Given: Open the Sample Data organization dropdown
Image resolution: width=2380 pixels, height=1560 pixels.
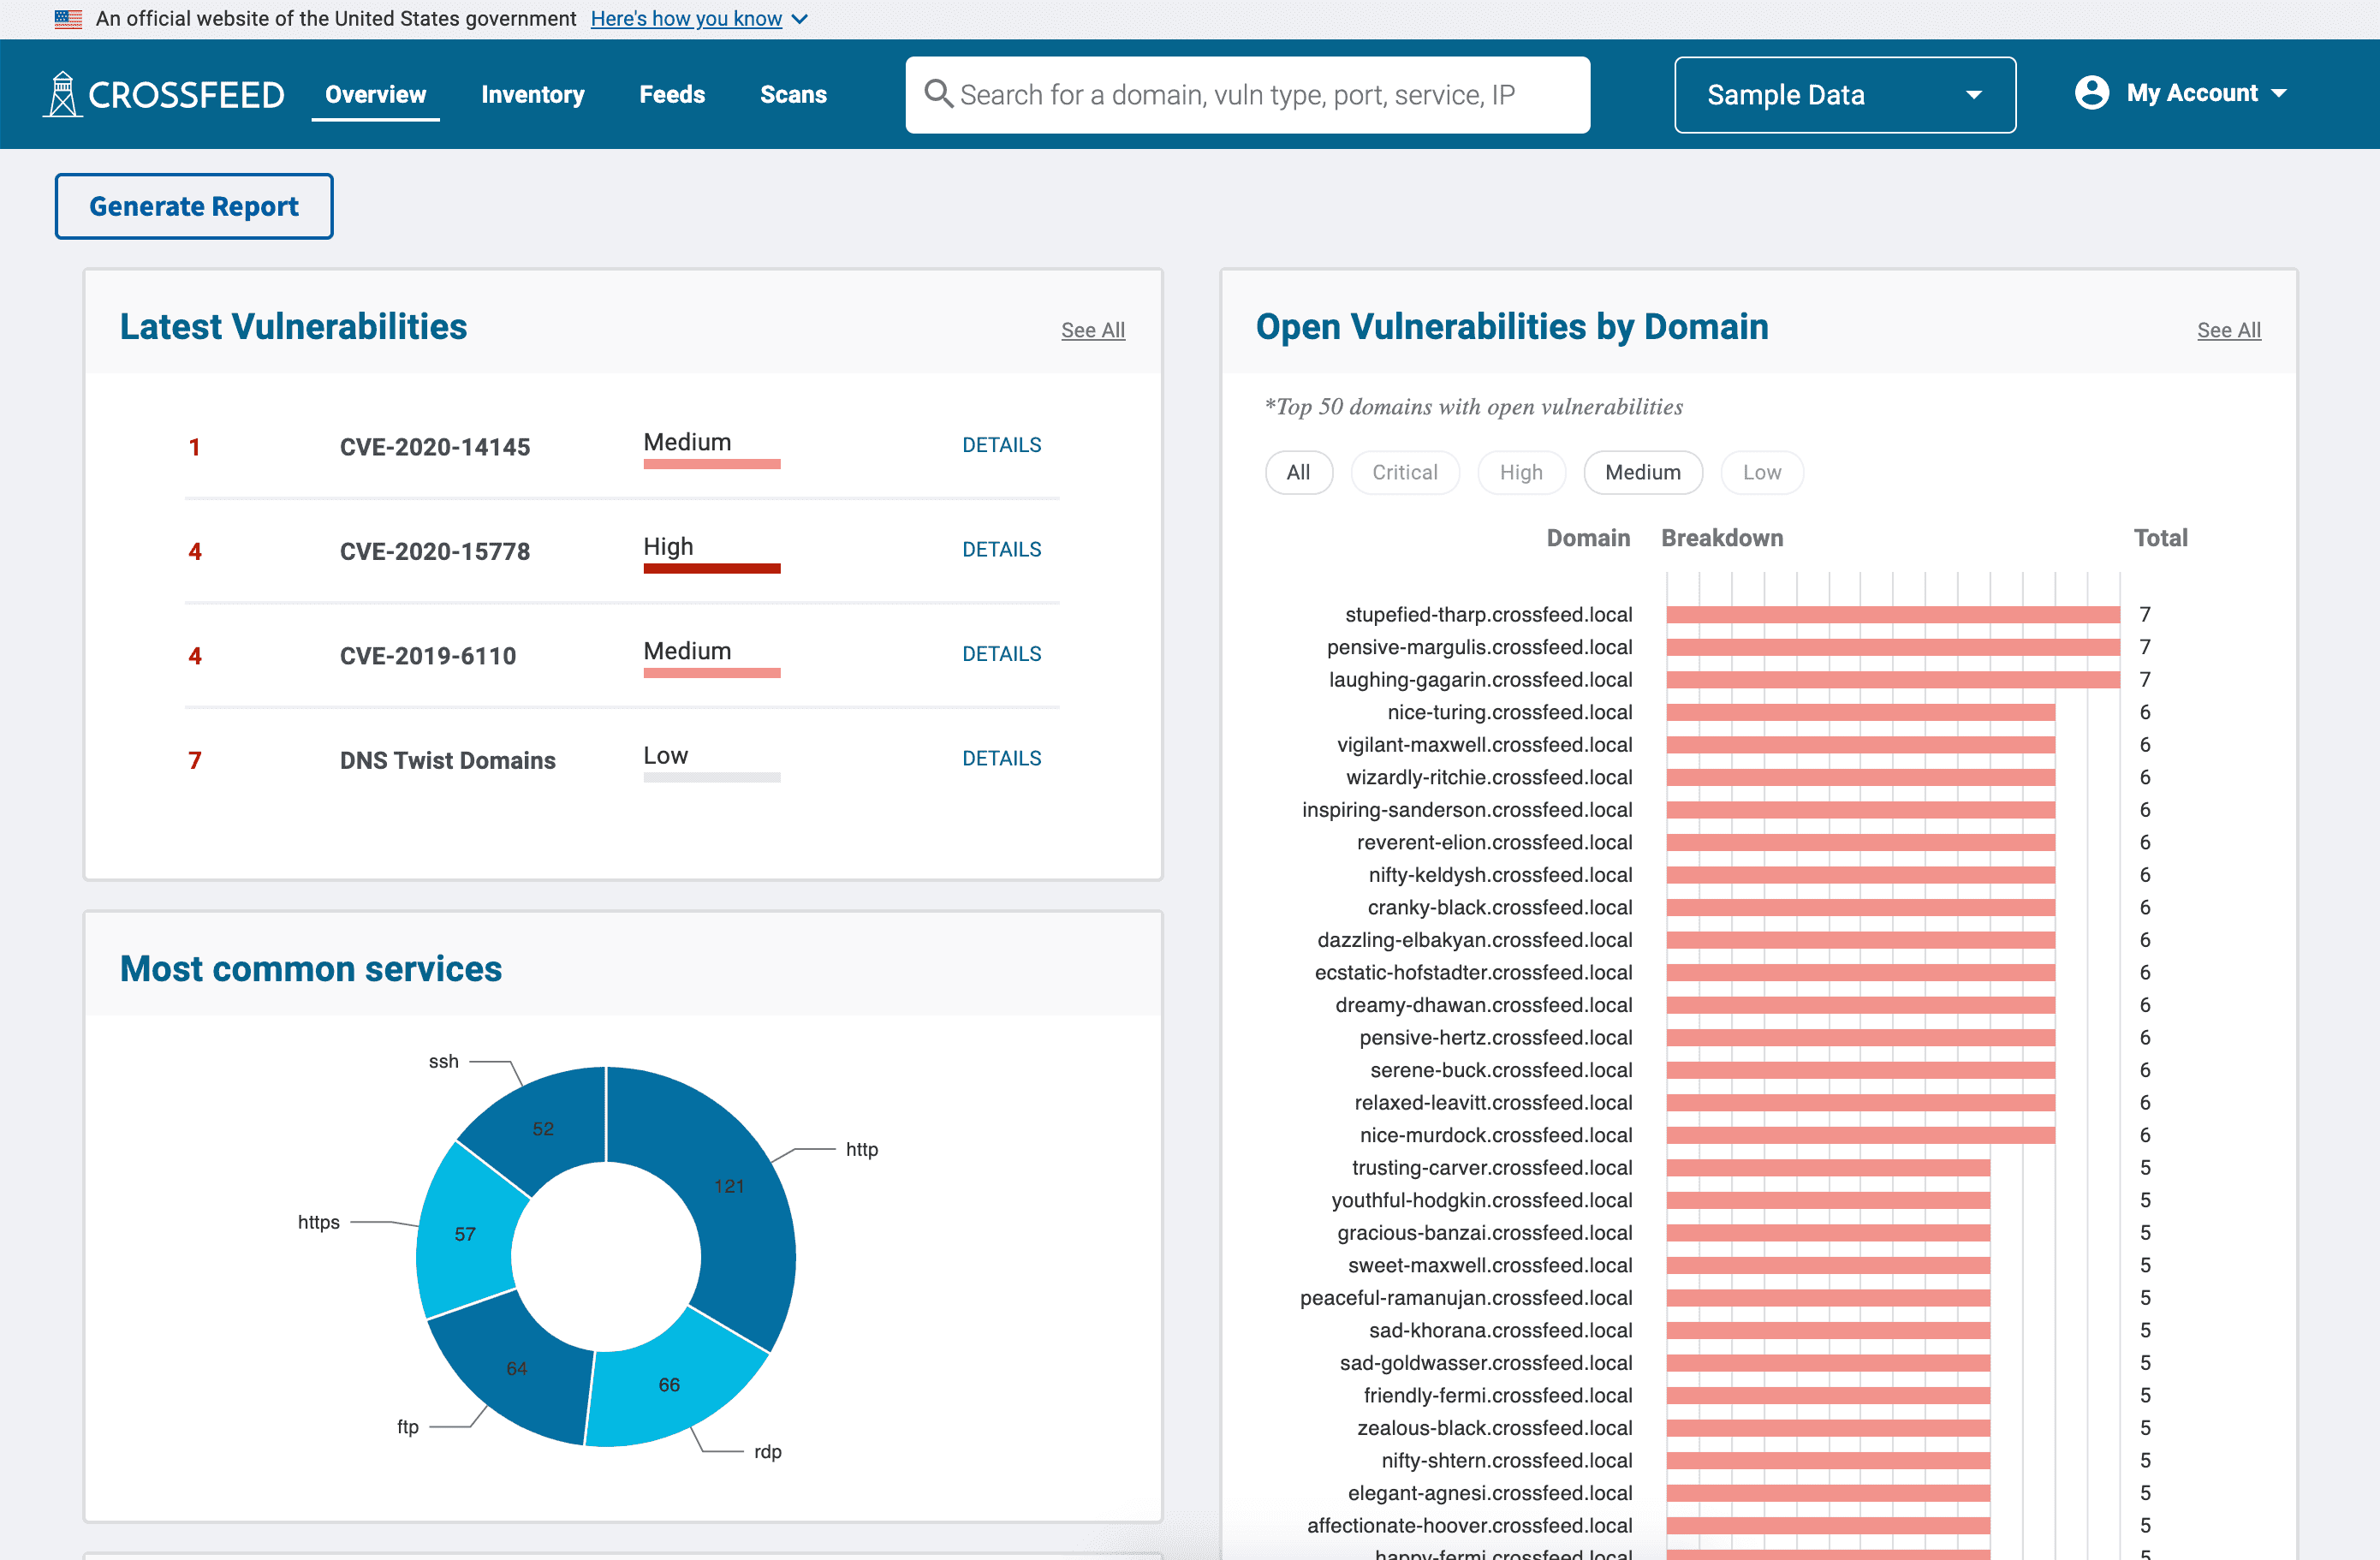Looking at the screenshot, I should tap(1844, 94).
